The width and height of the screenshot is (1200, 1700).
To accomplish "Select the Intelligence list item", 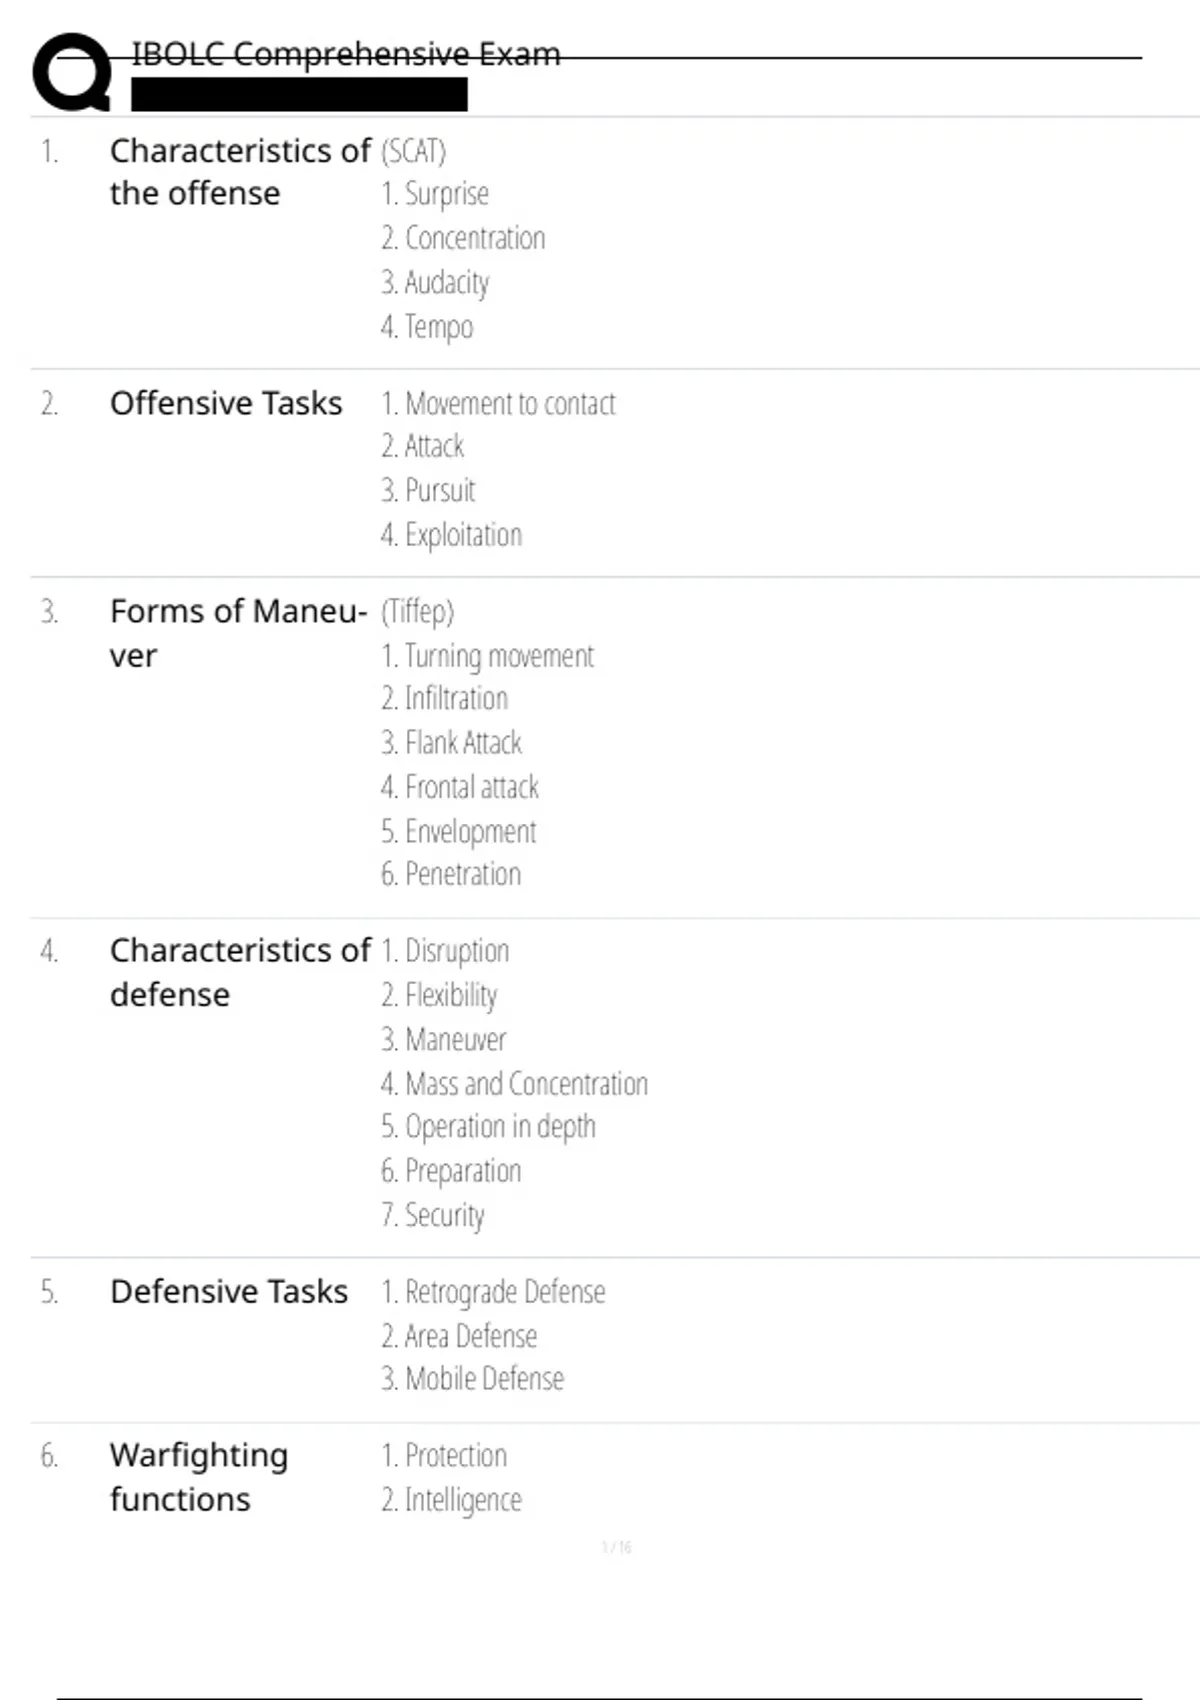I will [451, 1500].
